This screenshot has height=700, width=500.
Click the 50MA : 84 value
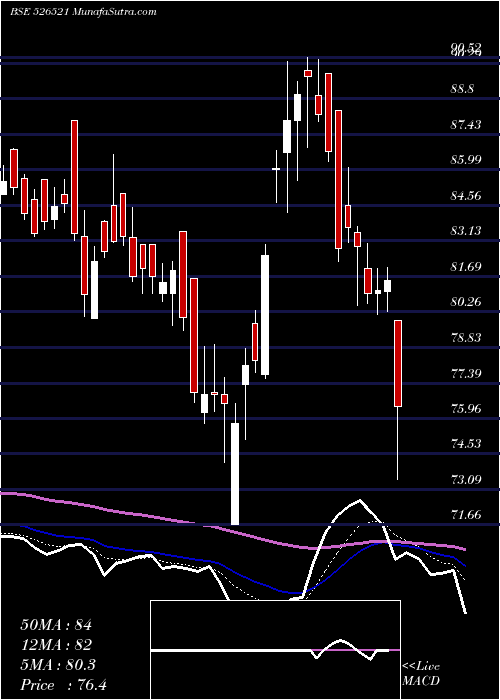pos(56,625)
